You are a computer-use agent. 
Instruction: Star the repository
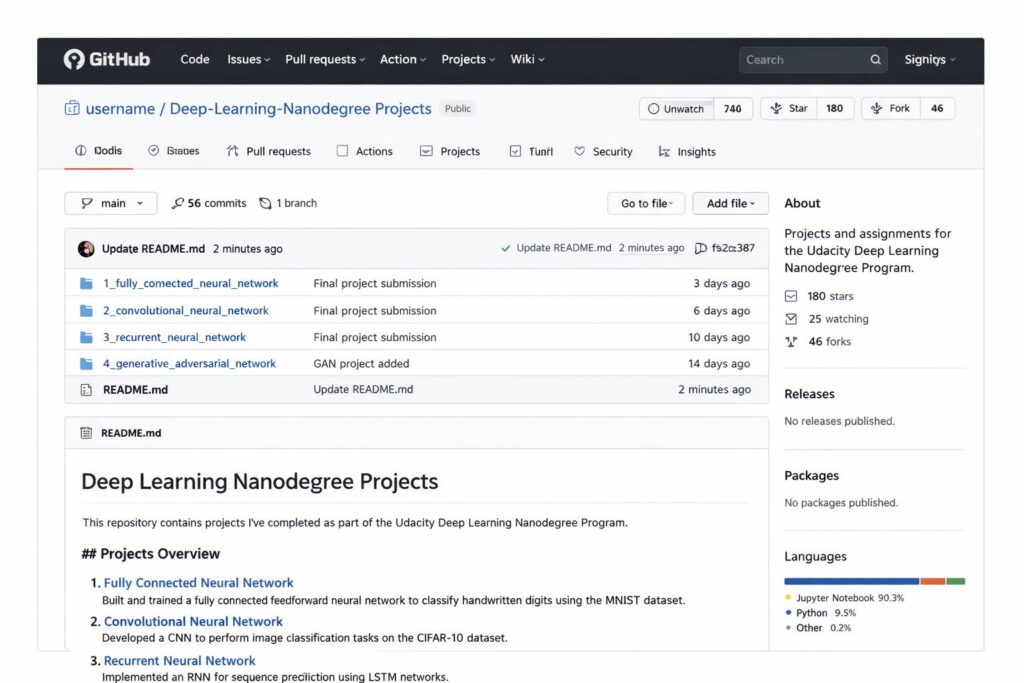coord(788,109)
